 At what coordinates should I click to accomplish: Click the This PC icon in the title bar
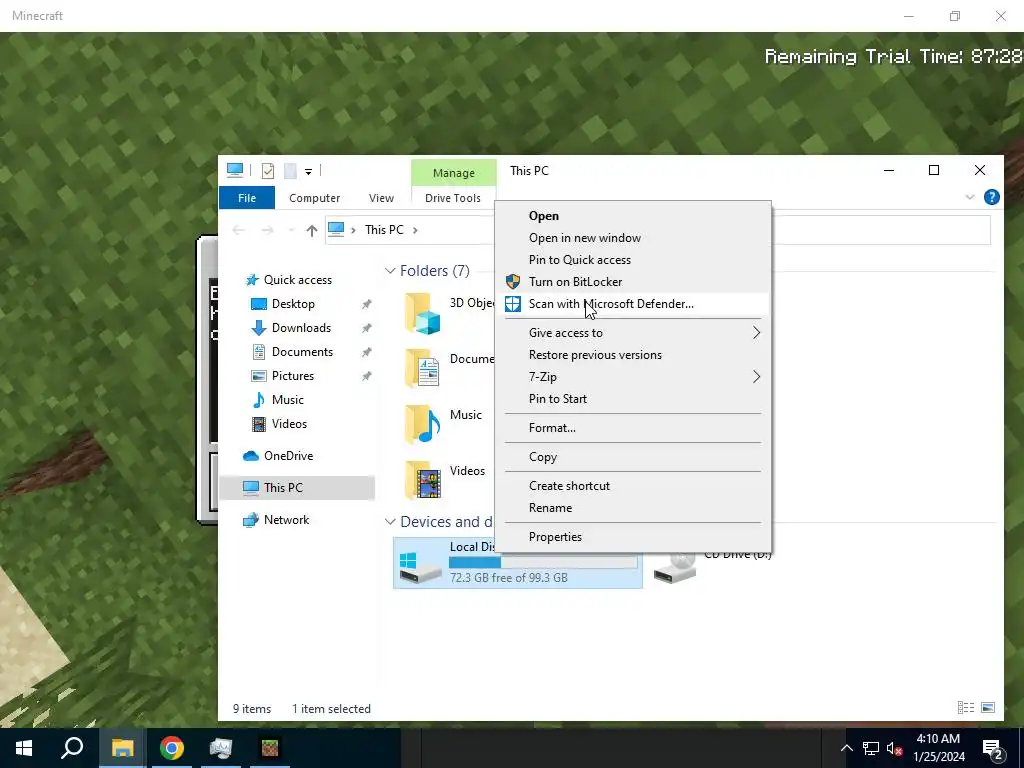(x=235, y=170)
